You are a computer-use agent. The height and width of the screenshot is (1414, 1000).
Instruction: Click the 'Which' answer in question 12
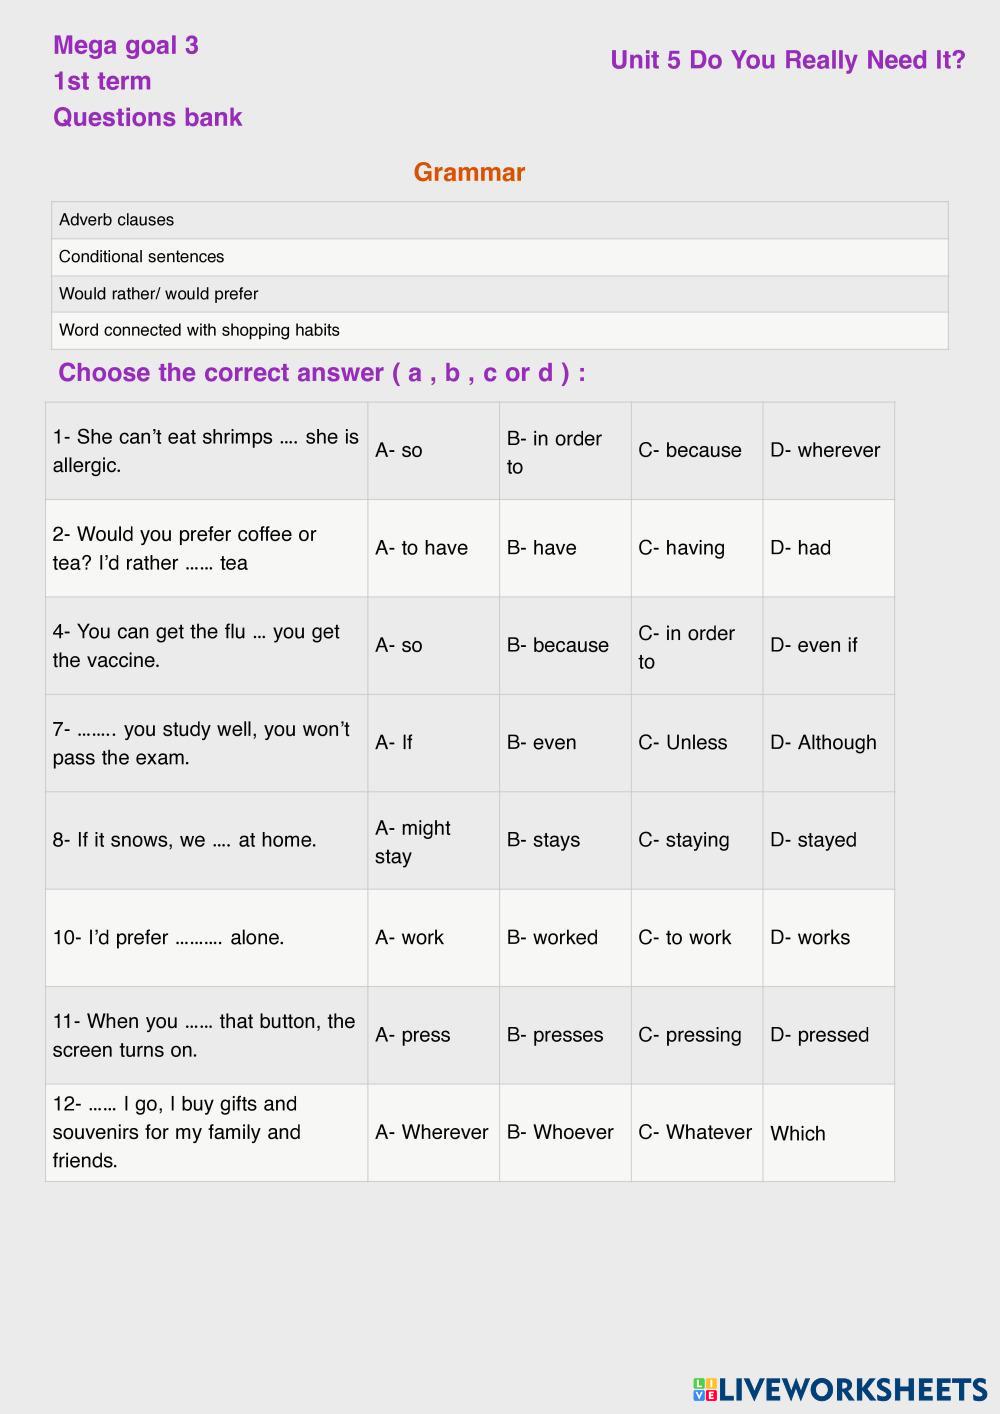coord(798,1133)
